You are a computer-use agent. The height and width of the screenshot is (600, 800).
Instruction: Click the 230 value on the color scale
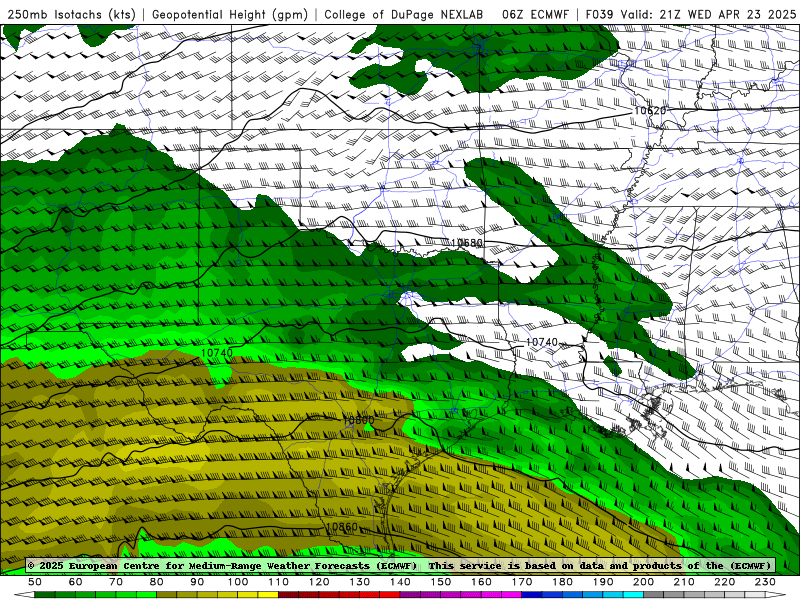coord(765,582)
